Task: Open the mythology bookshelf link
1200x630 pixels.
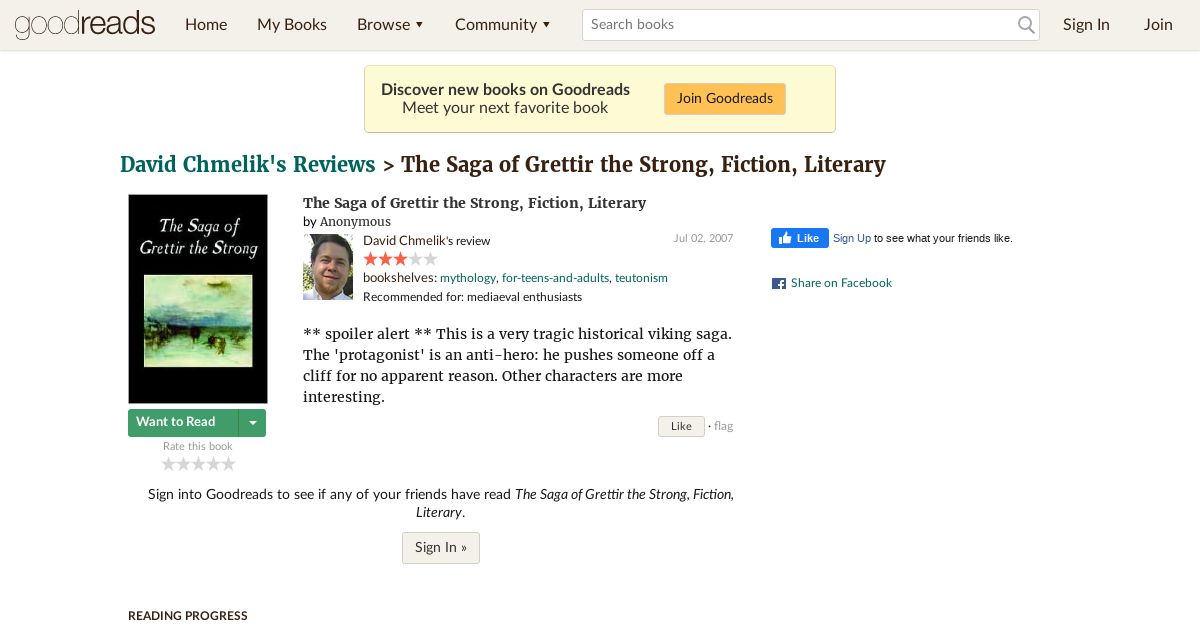Action: coord(468,278)
